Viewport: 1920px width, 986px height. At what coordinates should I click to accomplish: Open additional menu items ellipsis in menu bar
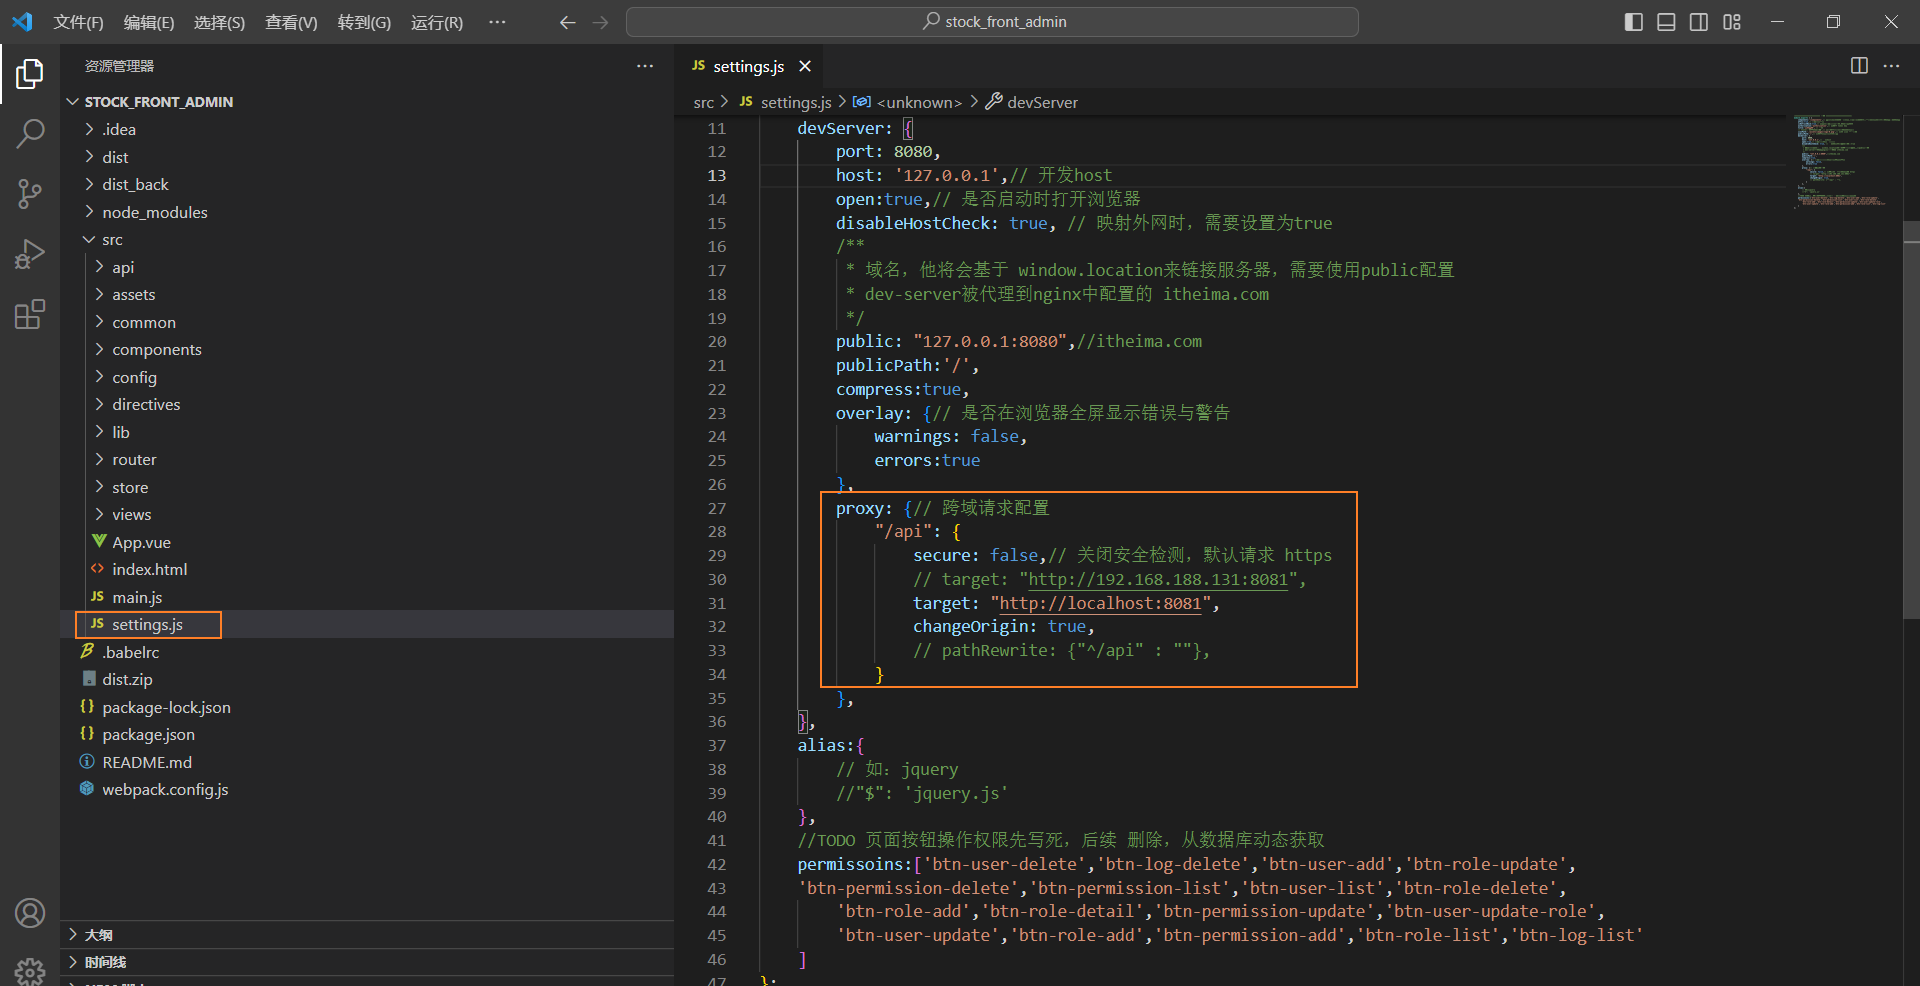point(497,22)
